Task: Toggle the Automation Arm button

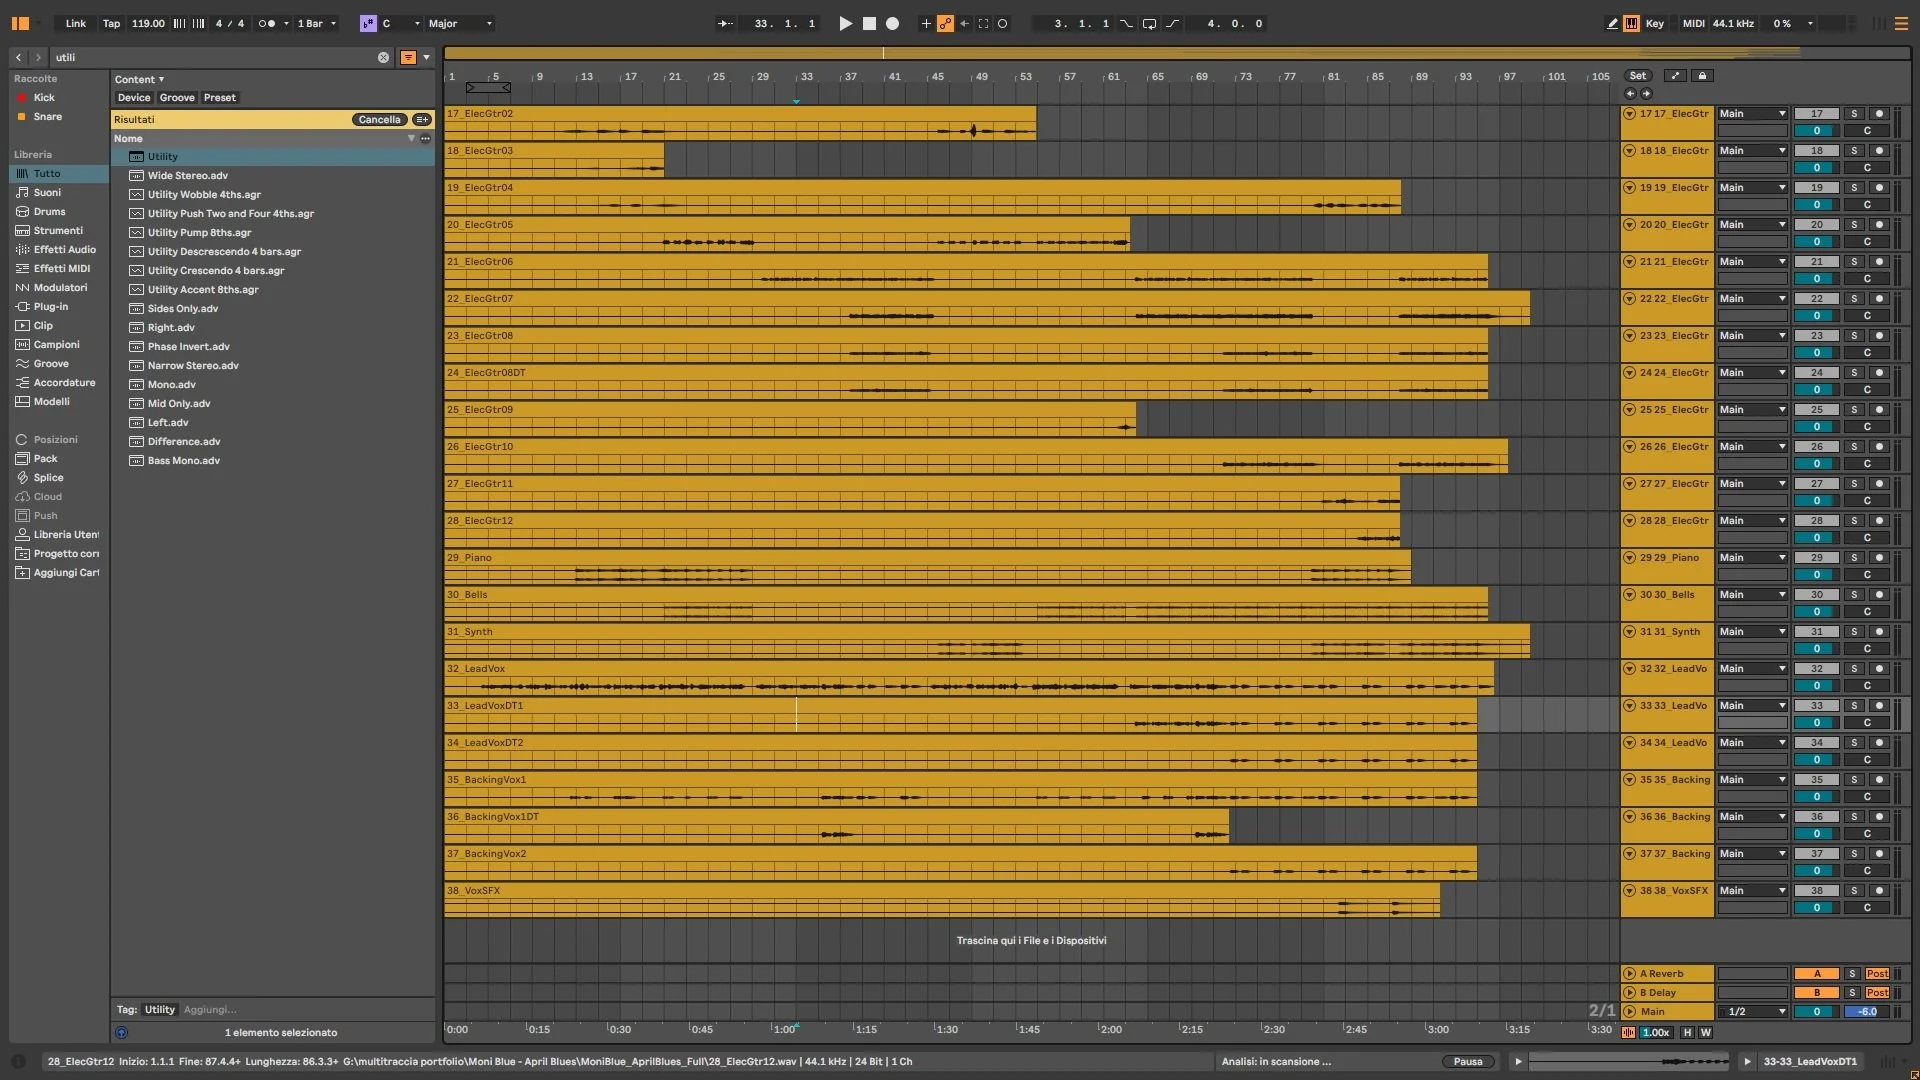Action: point(945,23)
